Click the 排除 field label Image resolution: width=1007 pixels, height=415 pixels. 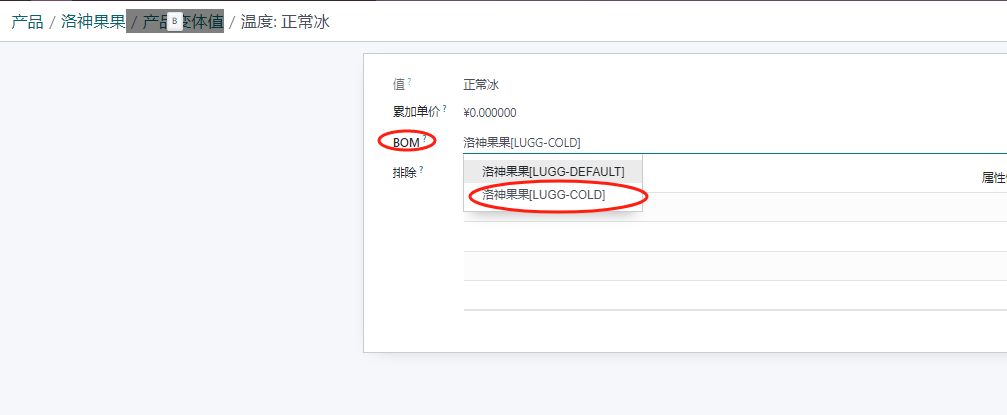(404, 173)
